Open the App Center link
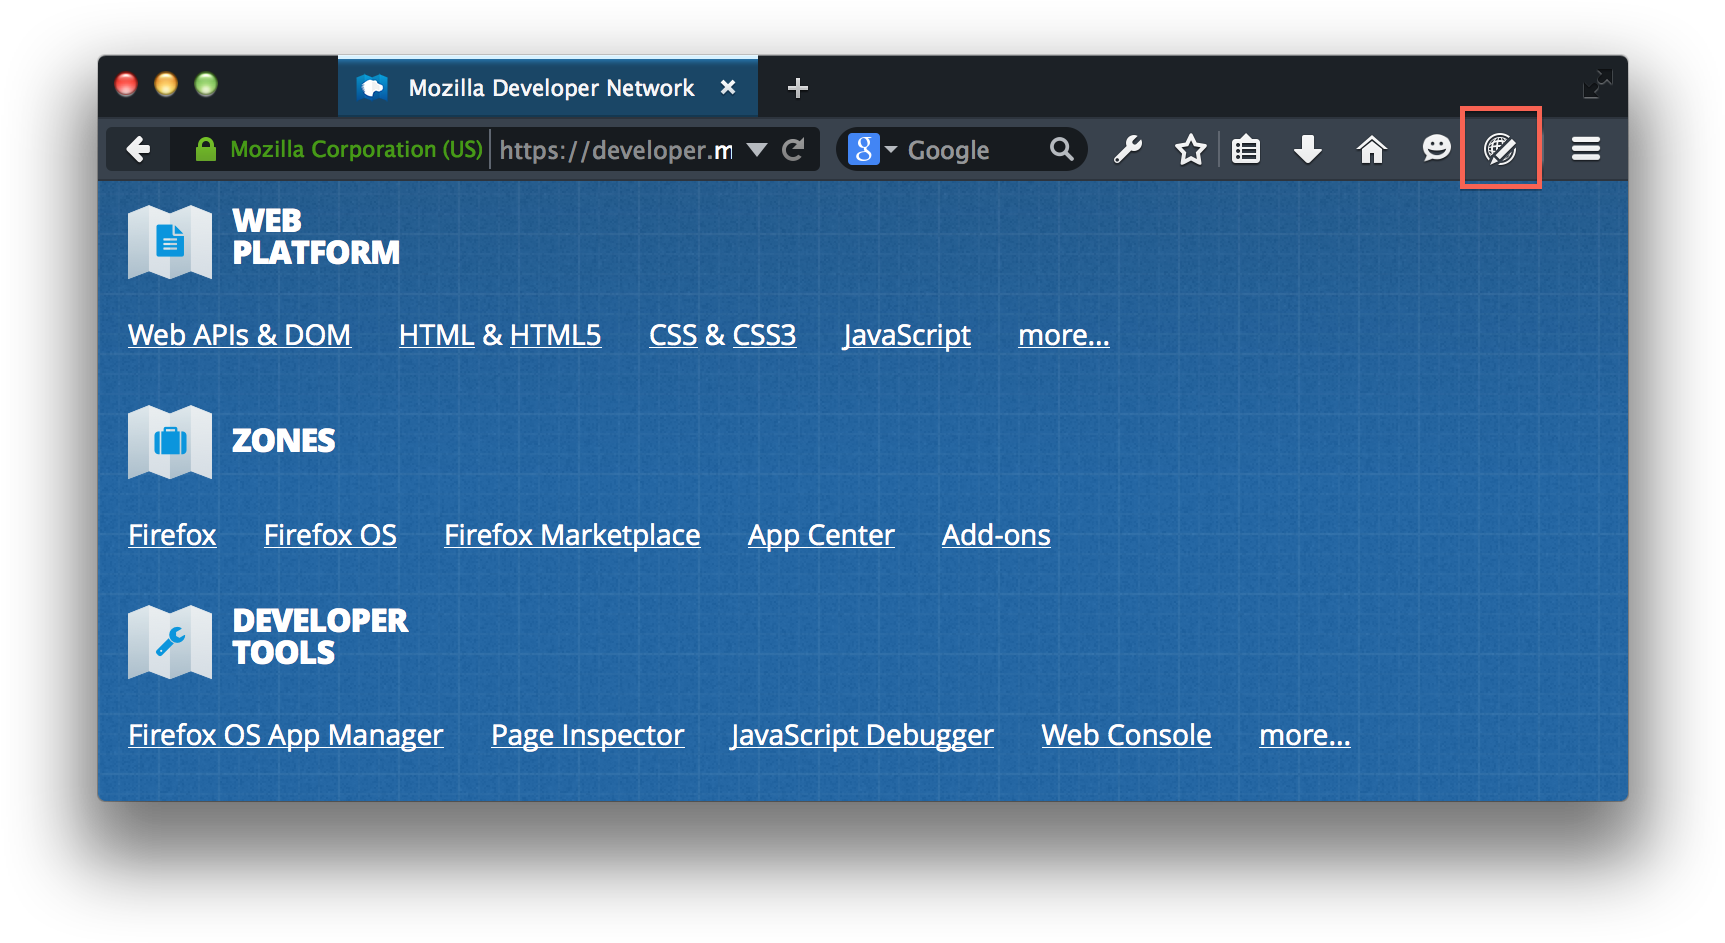The image size is (1725, 943). (x=821, y=535)
